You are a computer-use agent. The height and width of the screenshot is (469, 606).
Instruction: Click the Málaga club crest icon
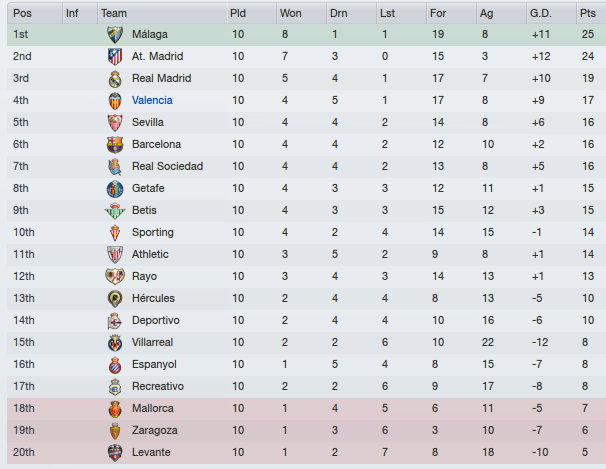tap(115, 34)
